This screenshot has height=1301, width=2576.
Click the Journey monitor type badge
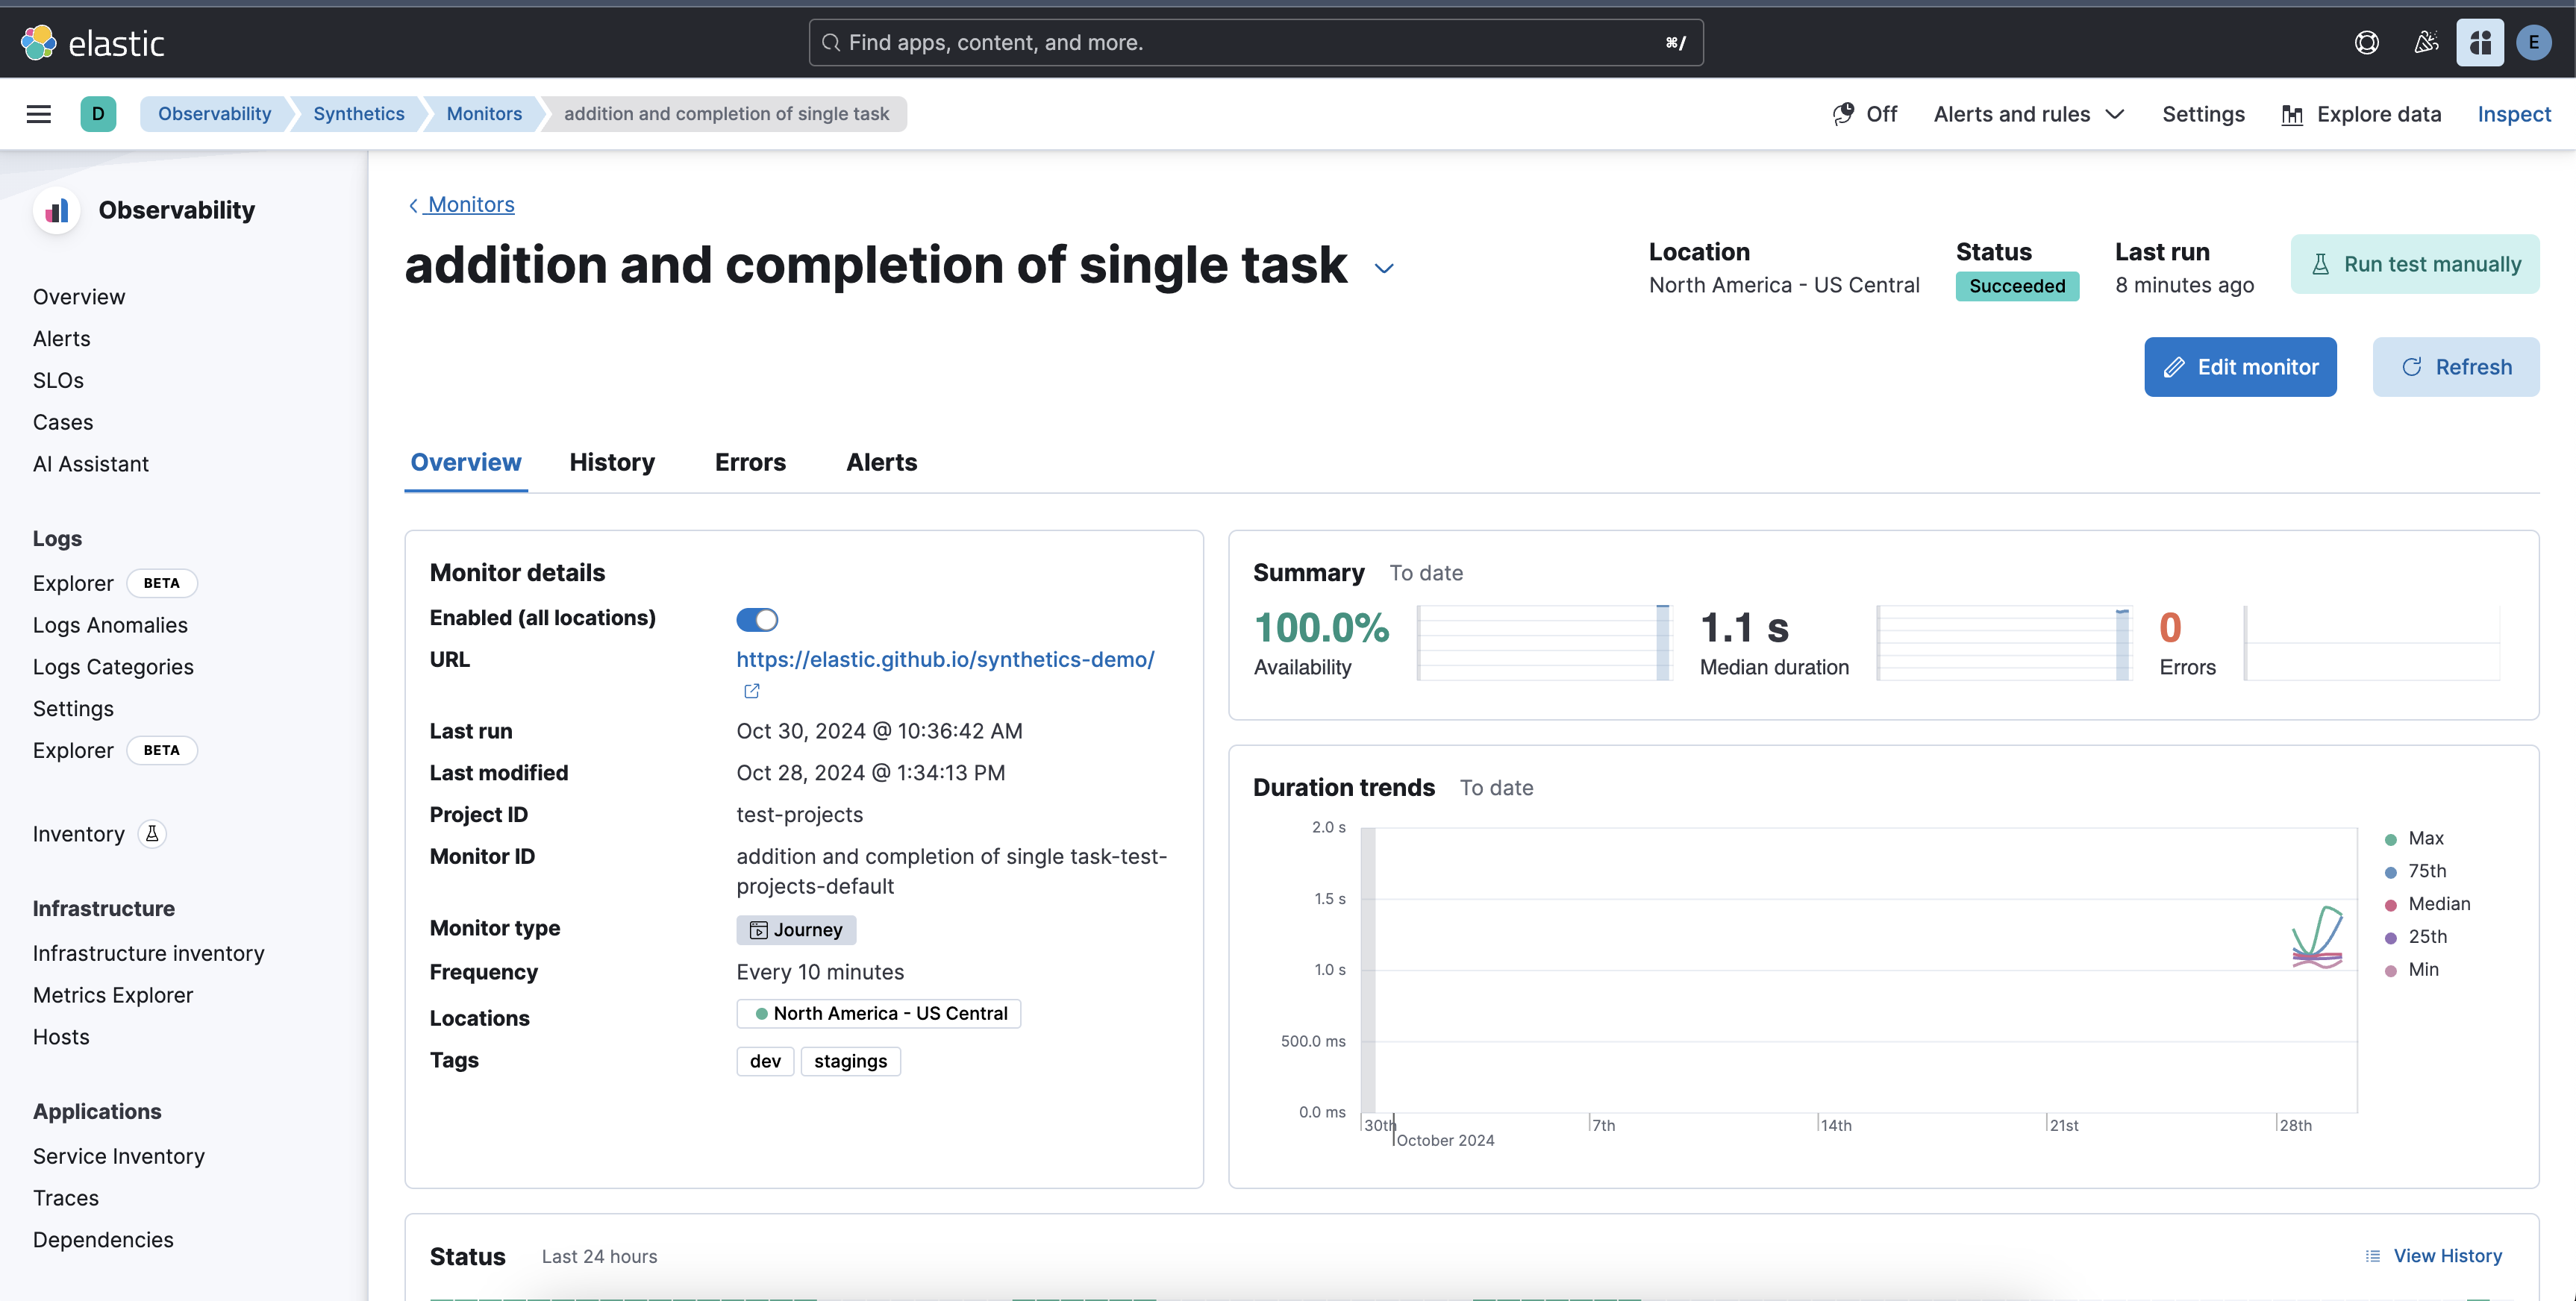coord(796,930)
